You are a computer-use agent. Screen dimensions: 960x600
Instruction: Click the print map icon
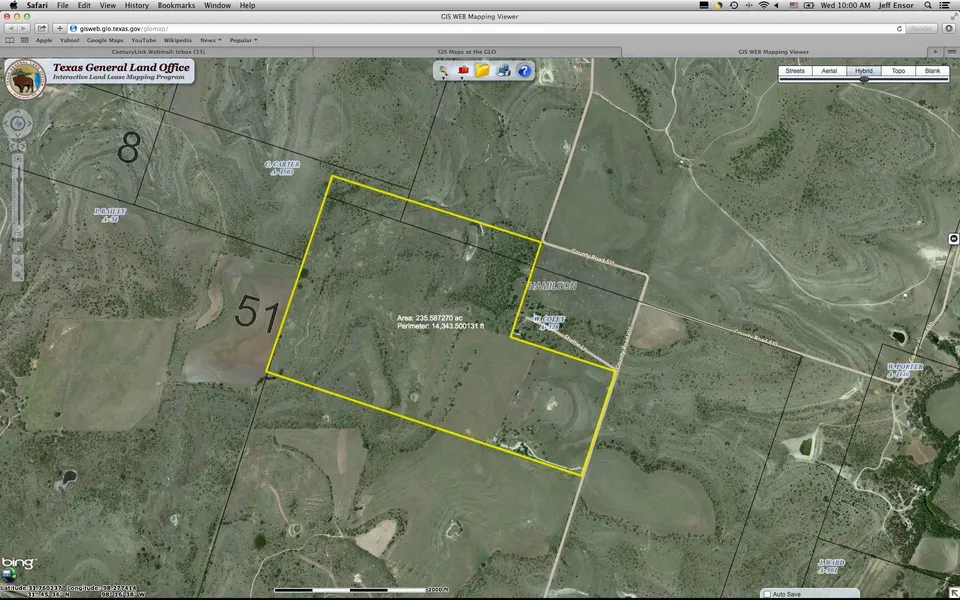tap(503, 70)
